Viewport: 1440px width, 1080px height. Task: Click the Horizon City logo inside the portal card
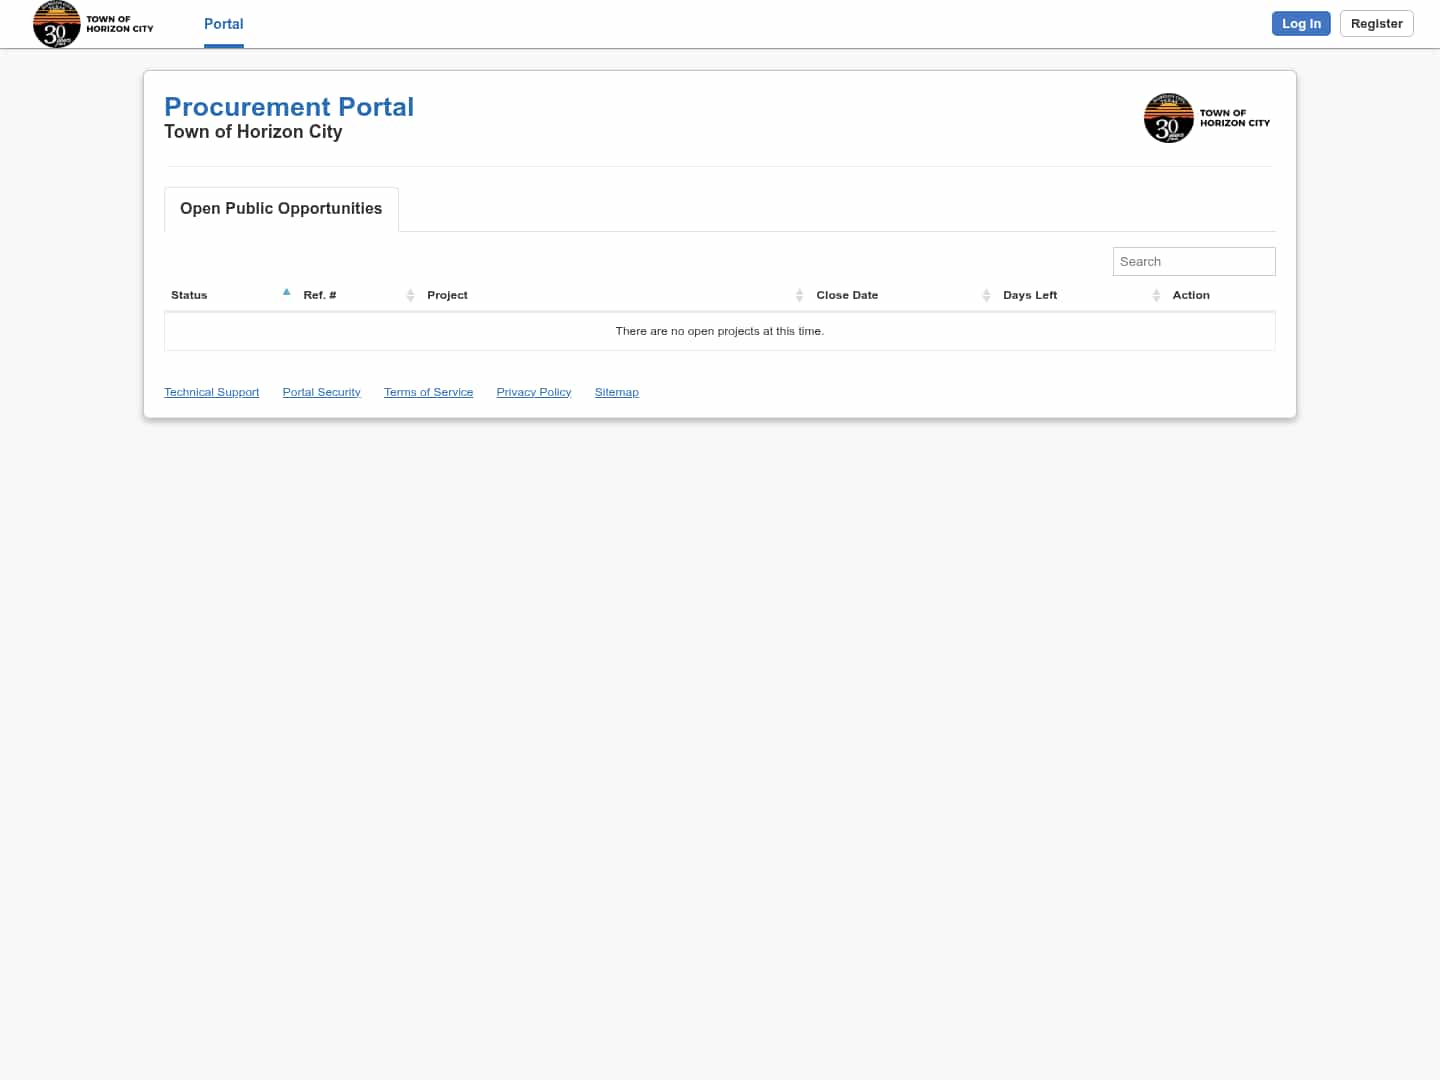(x=1206, y=117)
